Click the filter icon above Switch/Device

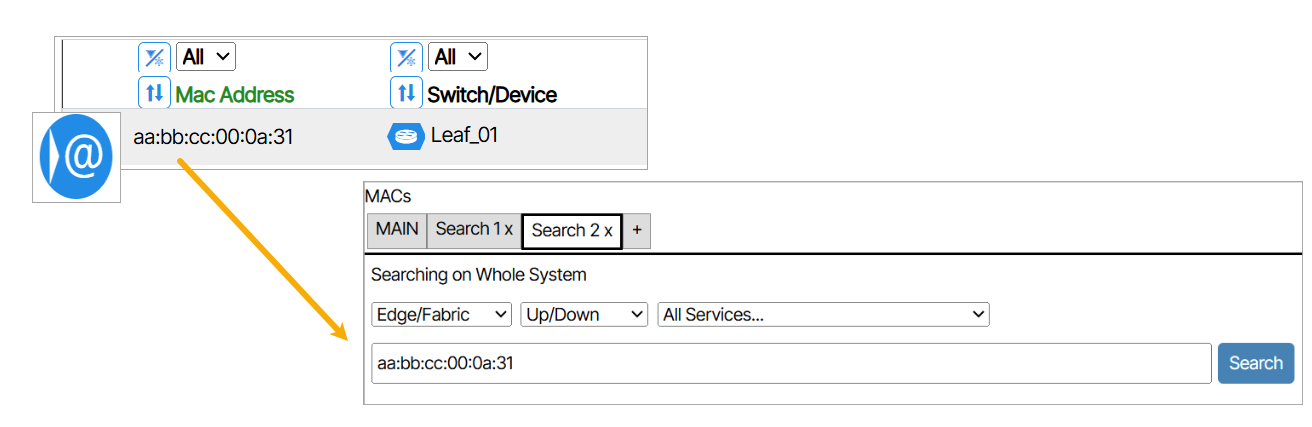tap(406, 57)
